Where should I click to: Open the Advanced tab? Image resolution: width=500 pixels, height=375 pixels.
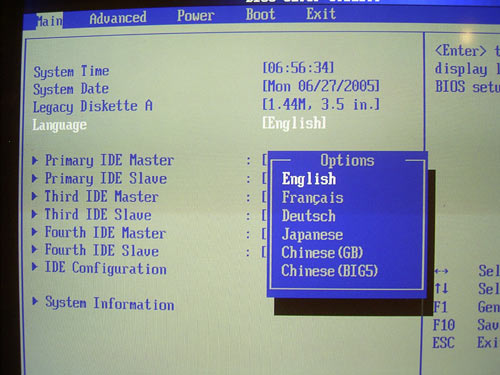[118, 18]
